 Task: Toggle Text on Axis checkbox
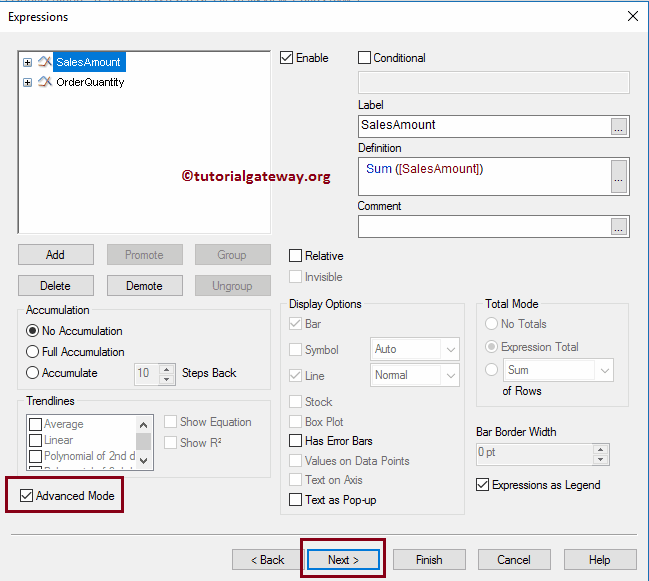(296, 480)
